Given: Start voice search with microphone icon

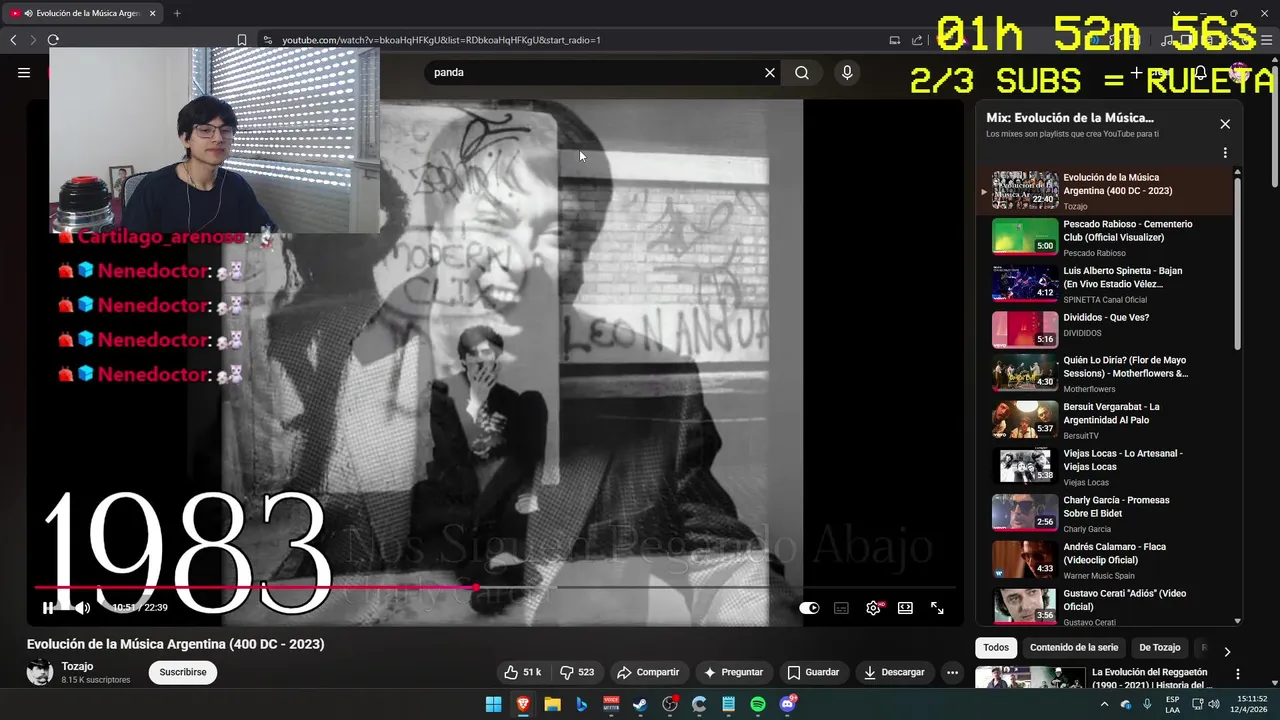Looking at the screenshot, I should pos(847,72).
